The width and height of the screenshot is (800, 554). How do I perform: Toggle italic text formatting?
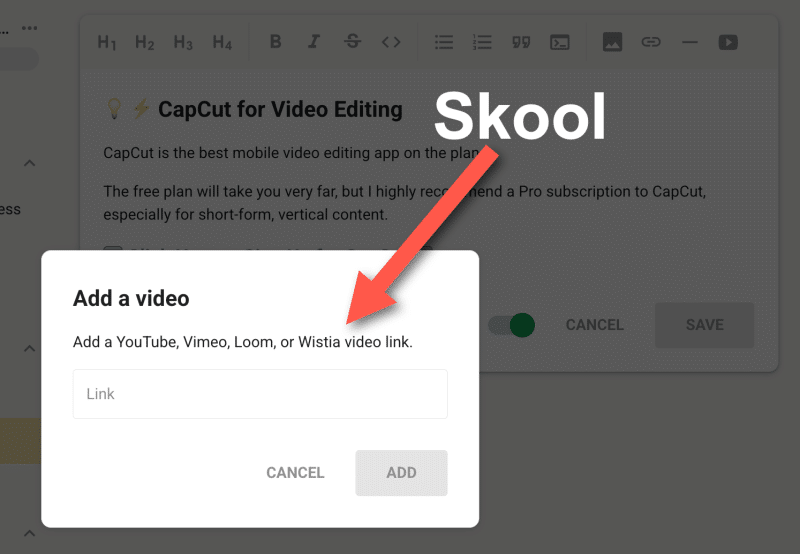(314, 41)
